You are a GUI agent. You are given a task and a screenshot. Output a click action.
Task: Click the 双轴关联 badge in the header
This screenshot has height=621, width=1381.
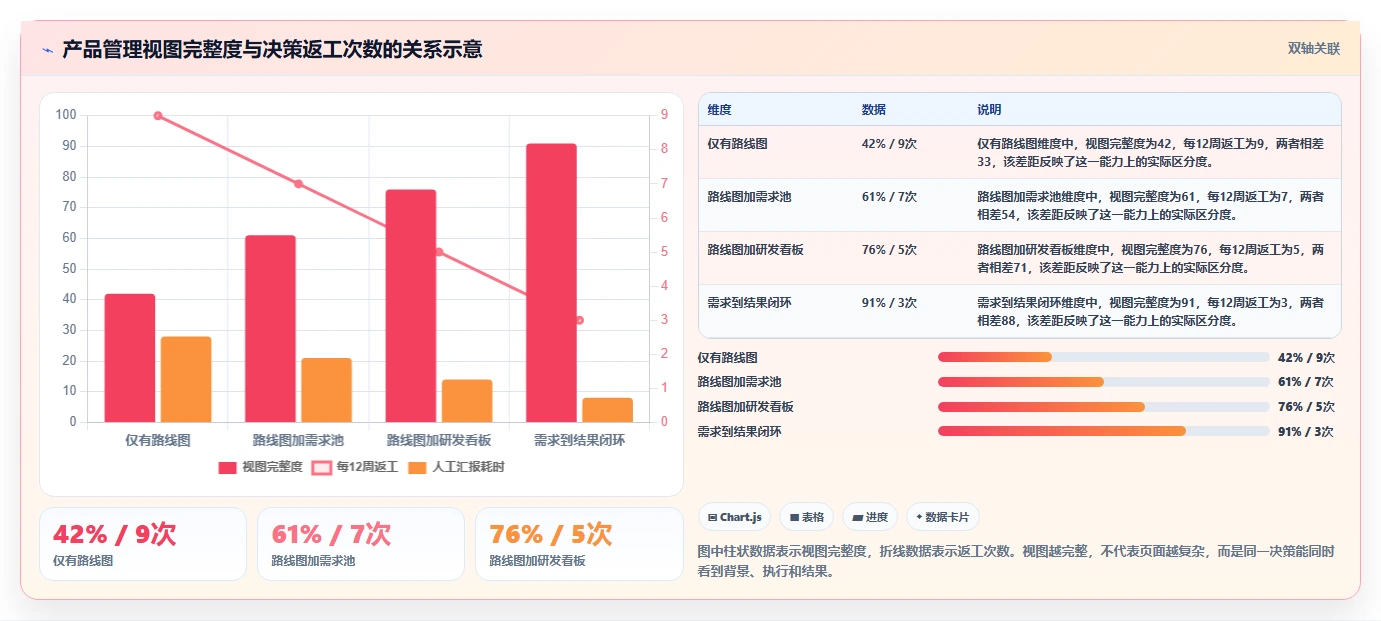coord(1313,48)
